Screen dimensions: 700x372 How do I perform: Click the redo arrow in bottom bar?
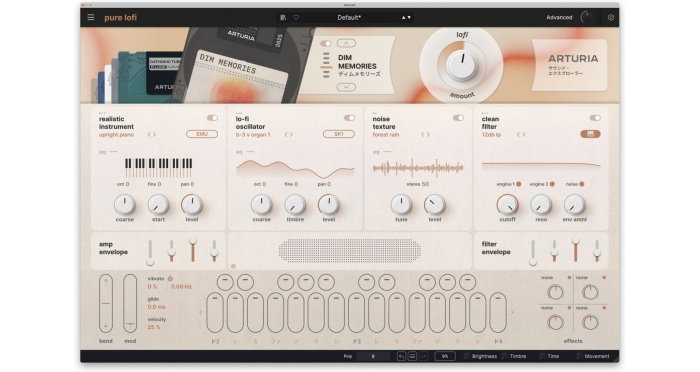click(423, 356)
